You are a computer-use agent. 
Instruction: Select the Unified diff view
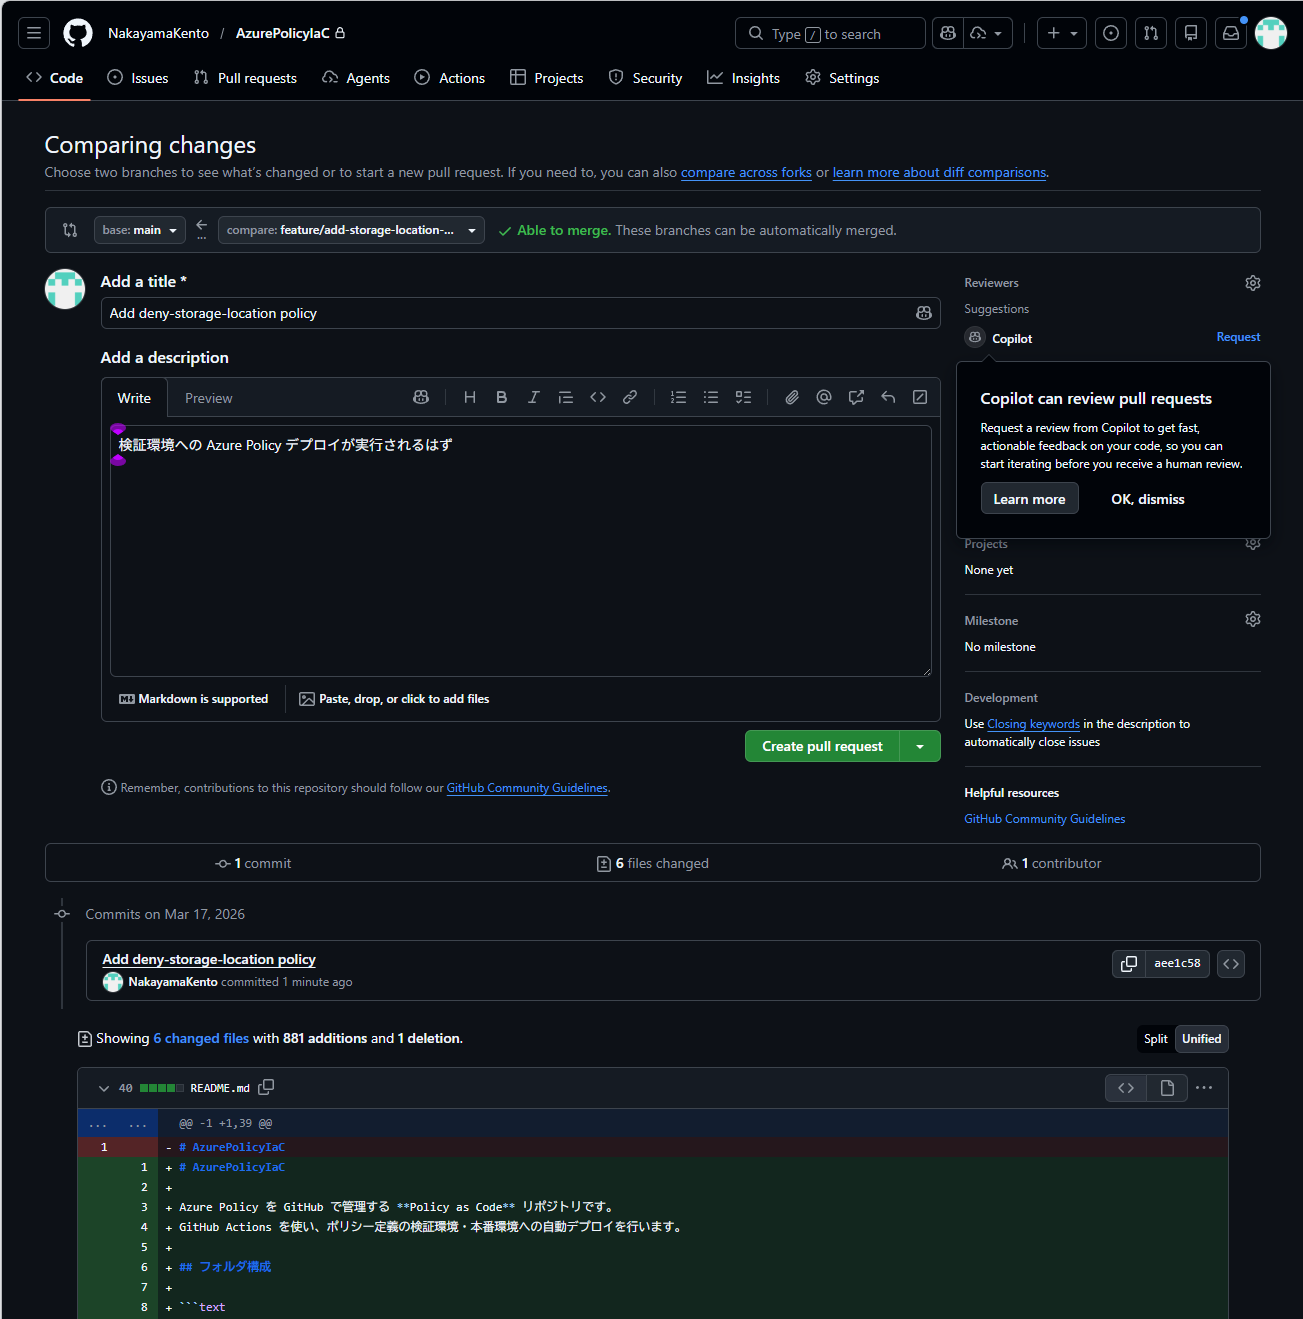(x=1201, y=1039)
